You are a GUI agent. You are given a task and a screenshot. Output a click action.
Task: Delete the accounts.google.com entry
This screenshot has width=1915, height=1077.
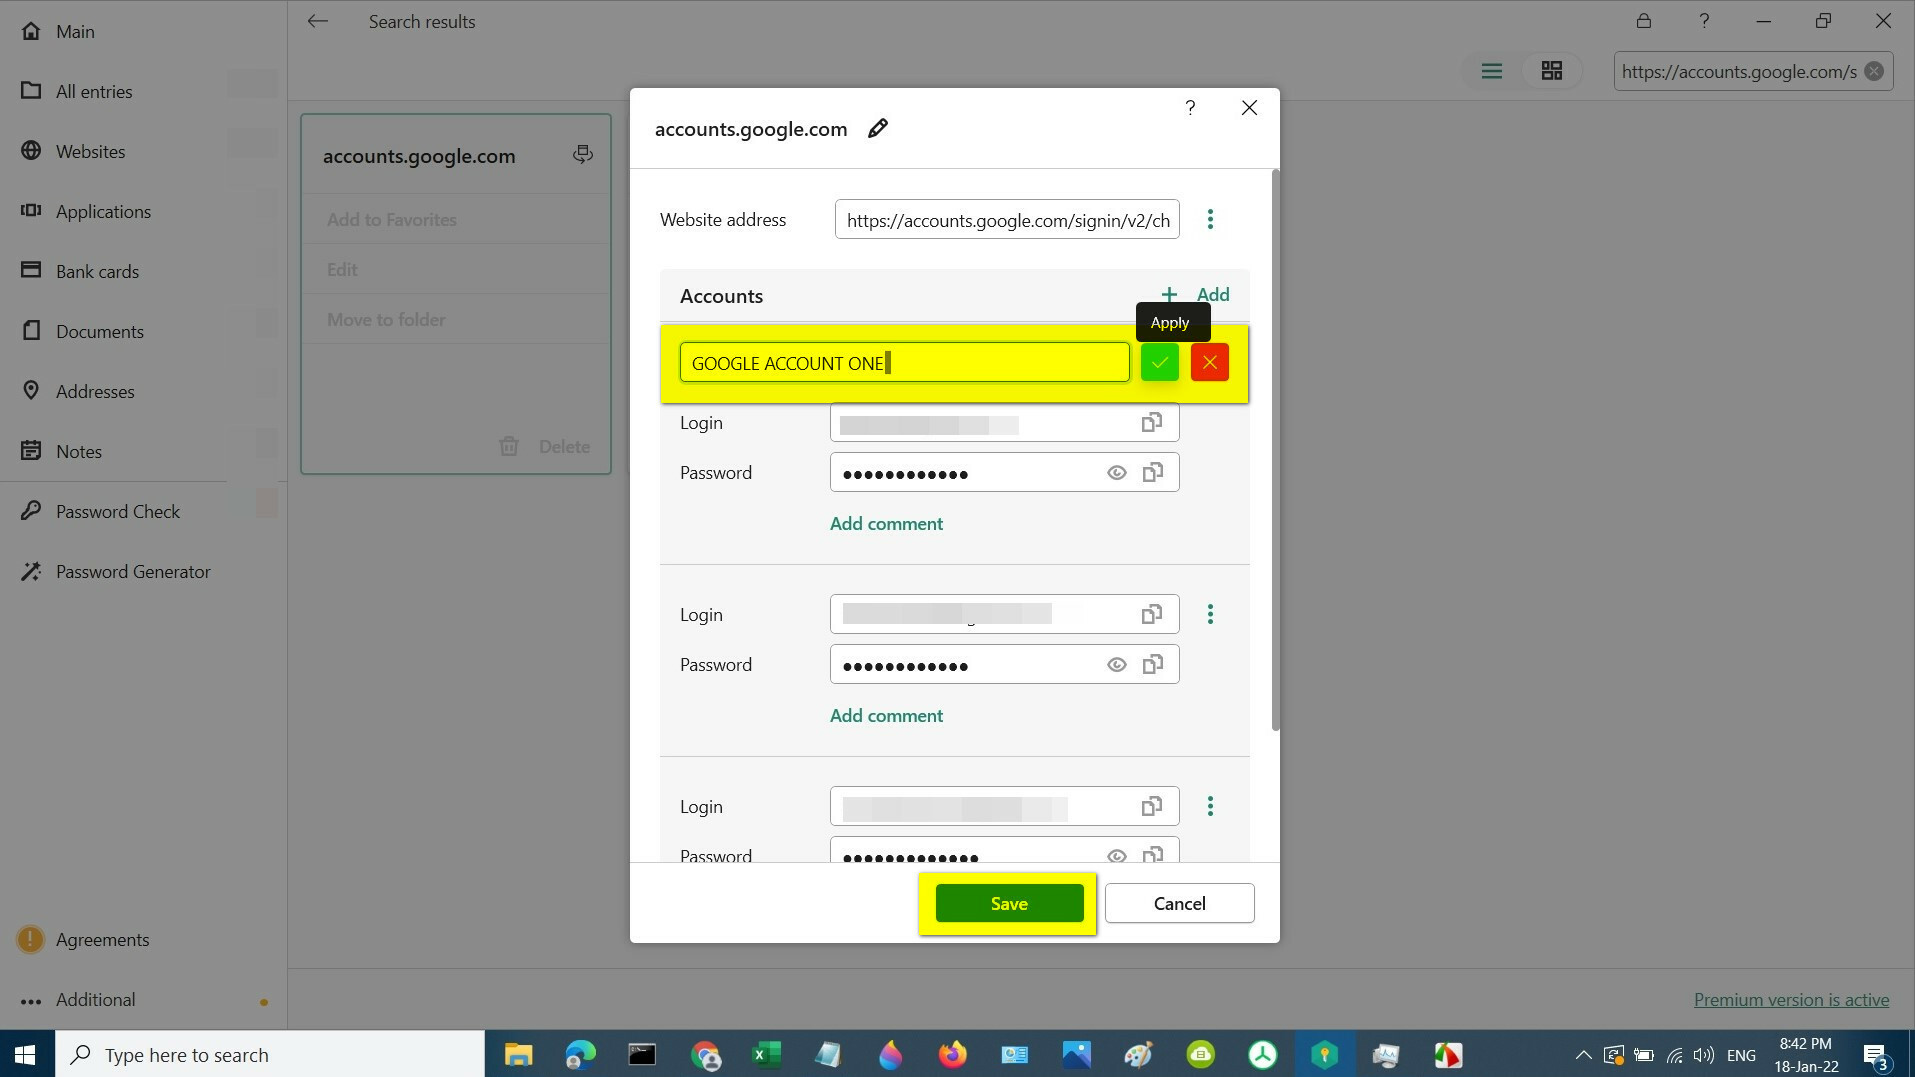coord(544,447)
